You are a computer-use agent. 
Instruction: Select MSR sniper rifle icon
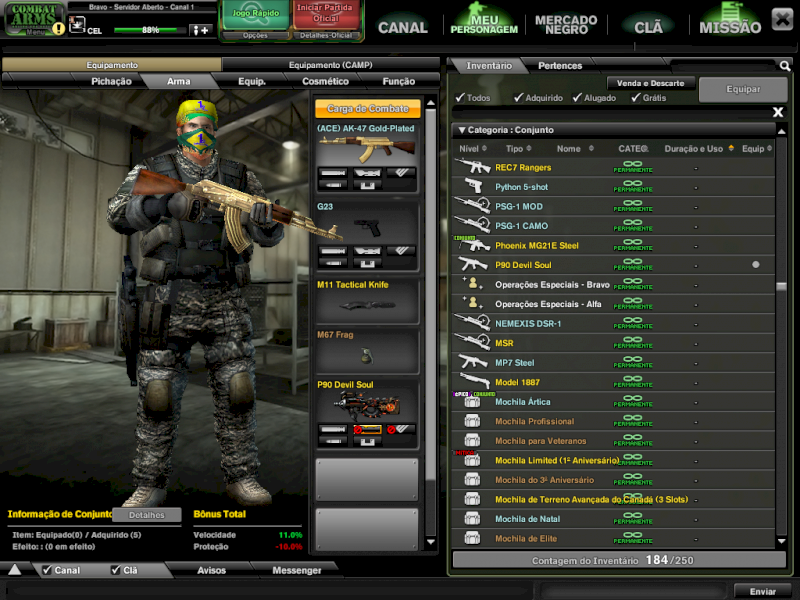(x=473, y=342)
